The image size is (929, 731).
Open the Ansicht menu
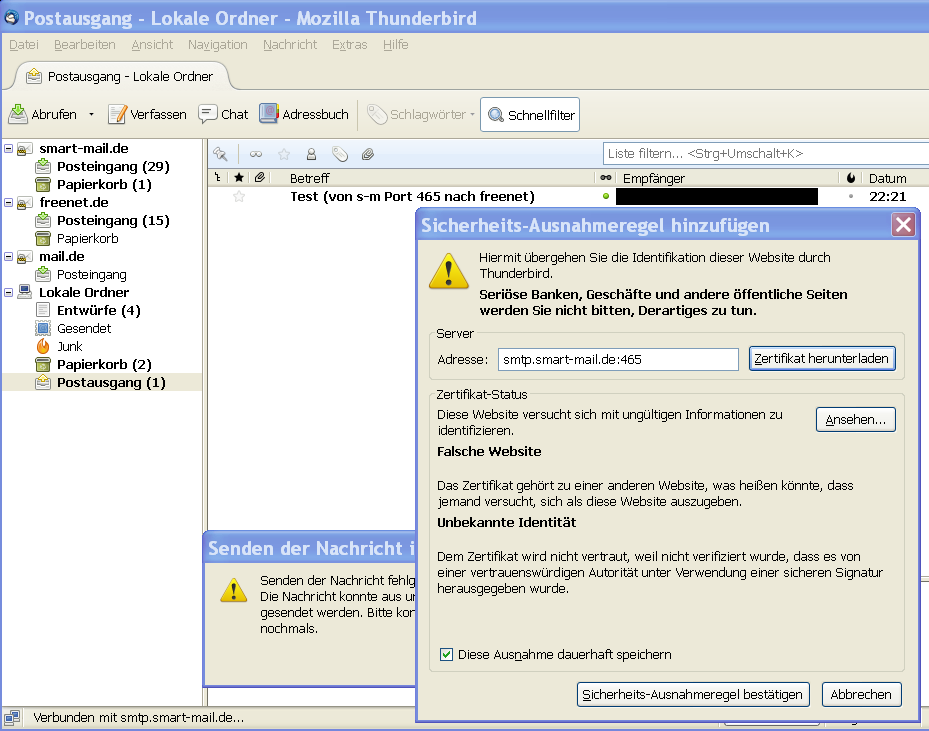152,44
